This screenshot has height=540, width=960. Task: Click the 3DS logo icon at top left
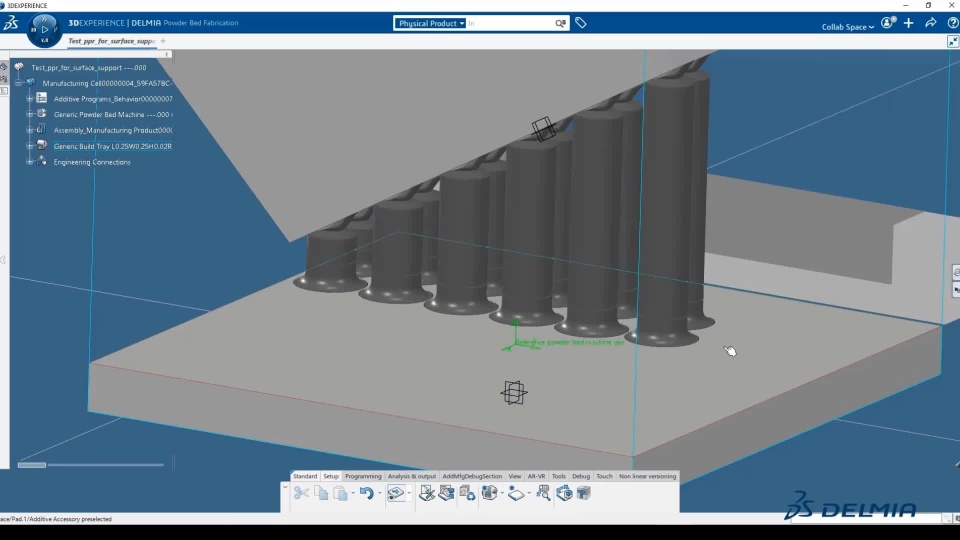[x=11, y=23]
